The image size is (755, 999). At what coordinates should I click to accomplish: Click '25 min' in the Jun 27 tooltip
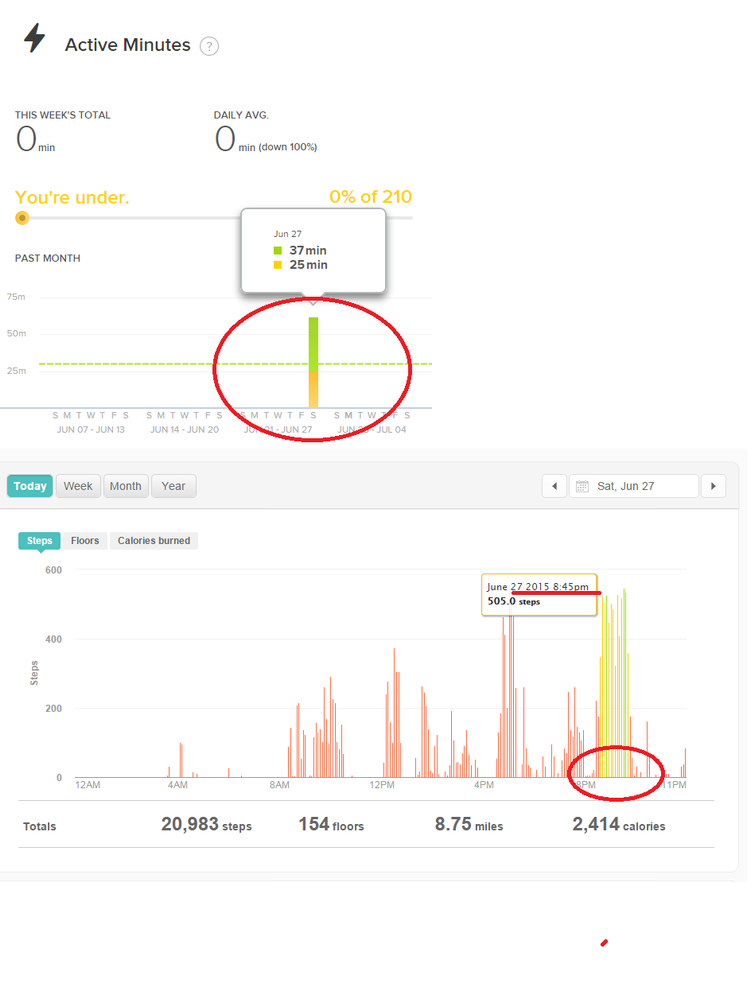pos(308,264)
